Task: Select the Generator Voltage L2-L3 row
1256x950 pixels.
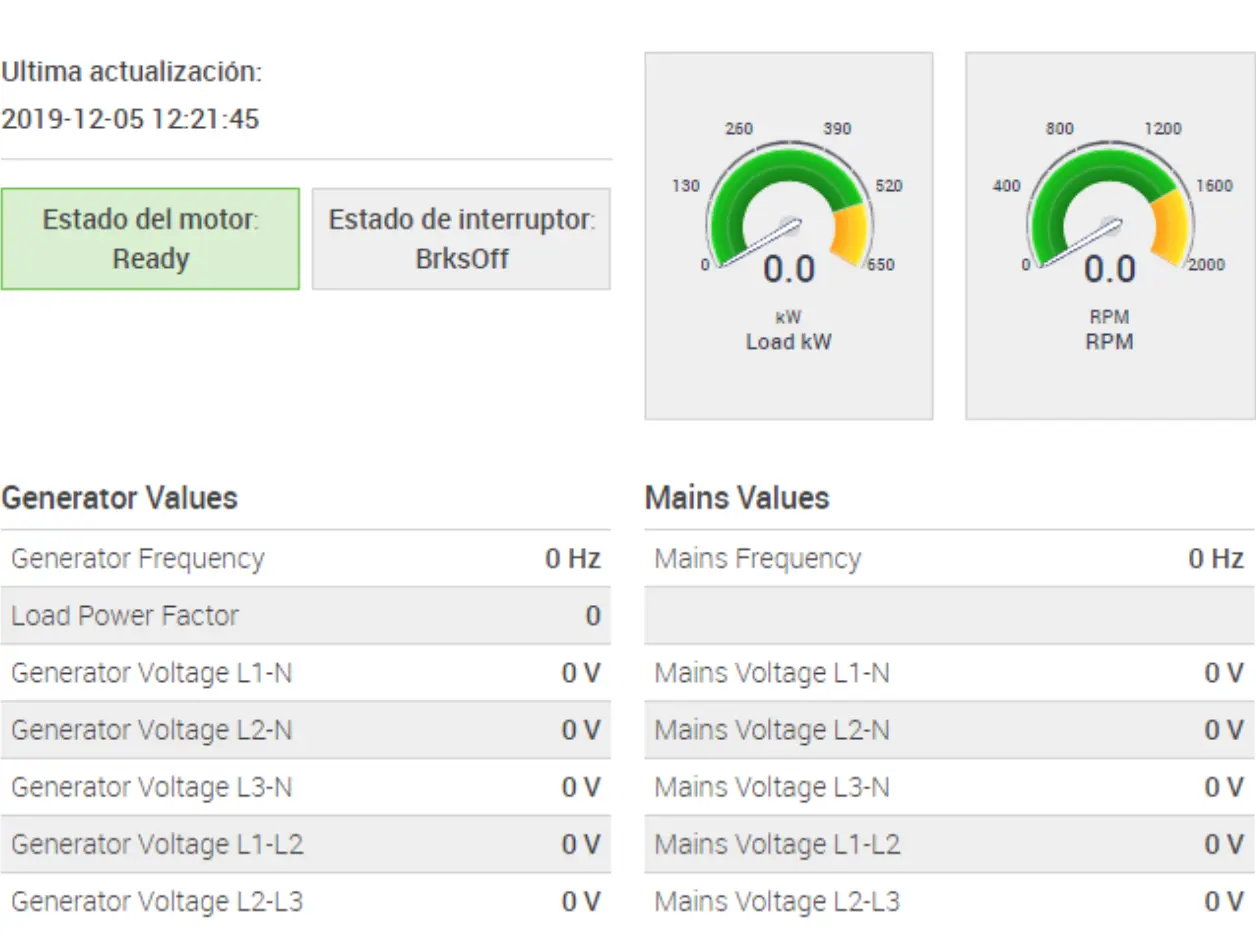Action: [x=305, y=901]
